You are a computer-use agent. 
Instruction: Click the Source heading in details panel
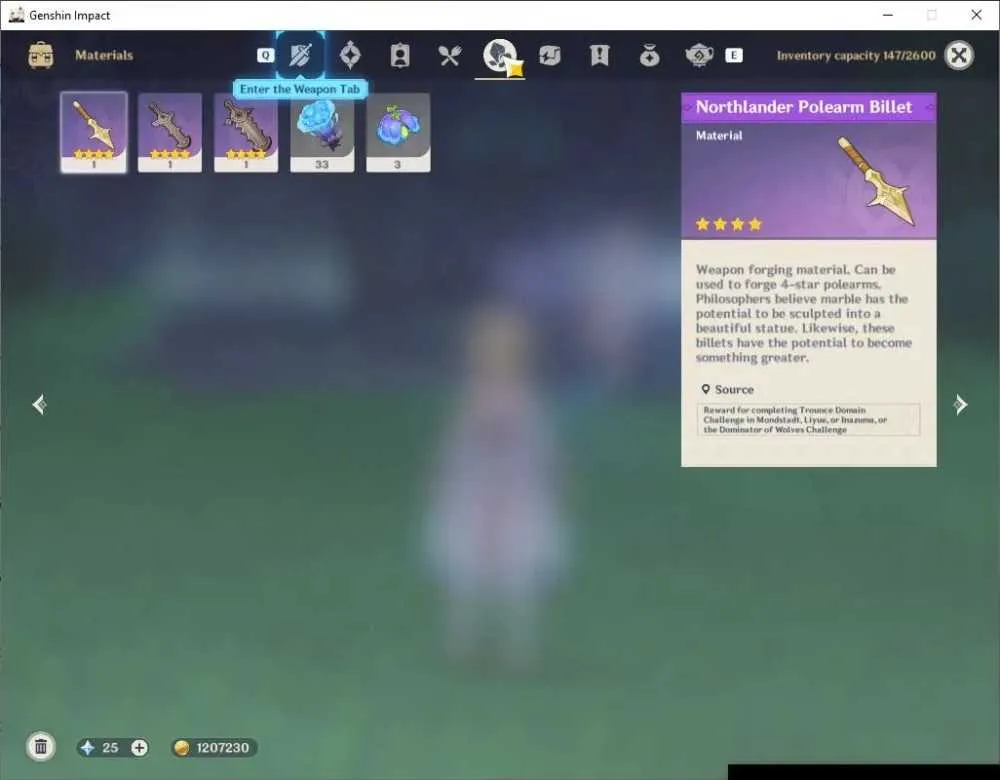728,389
